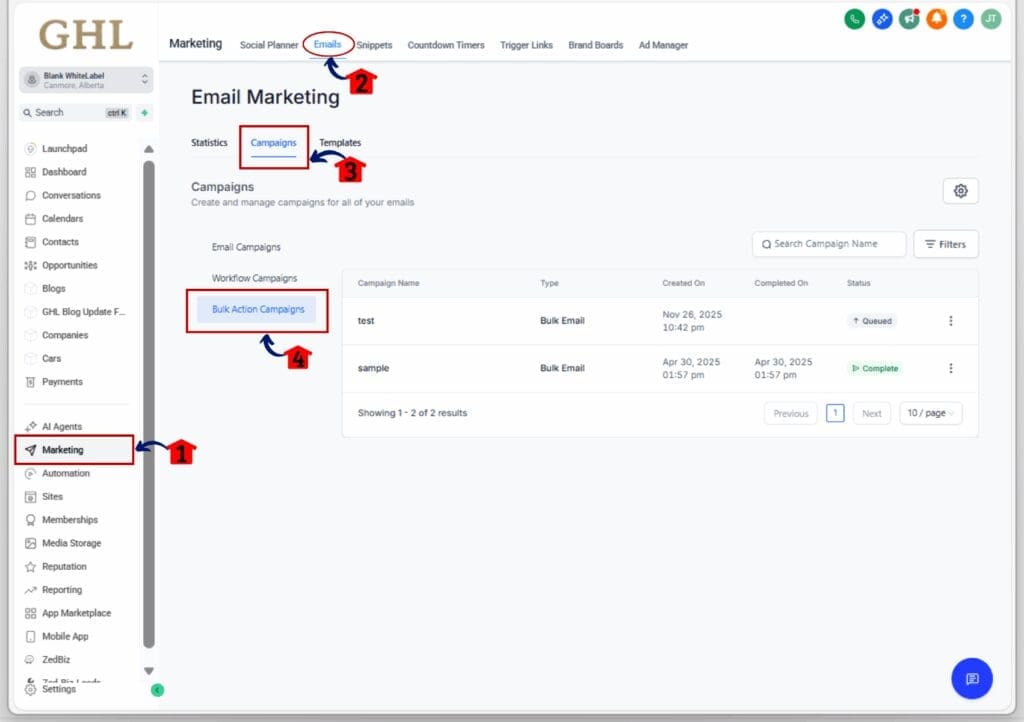Image resolution: width=1024 pixels, height=722 pixels.
Task: Click the green plus next to search bar
Action: point(143,113)
